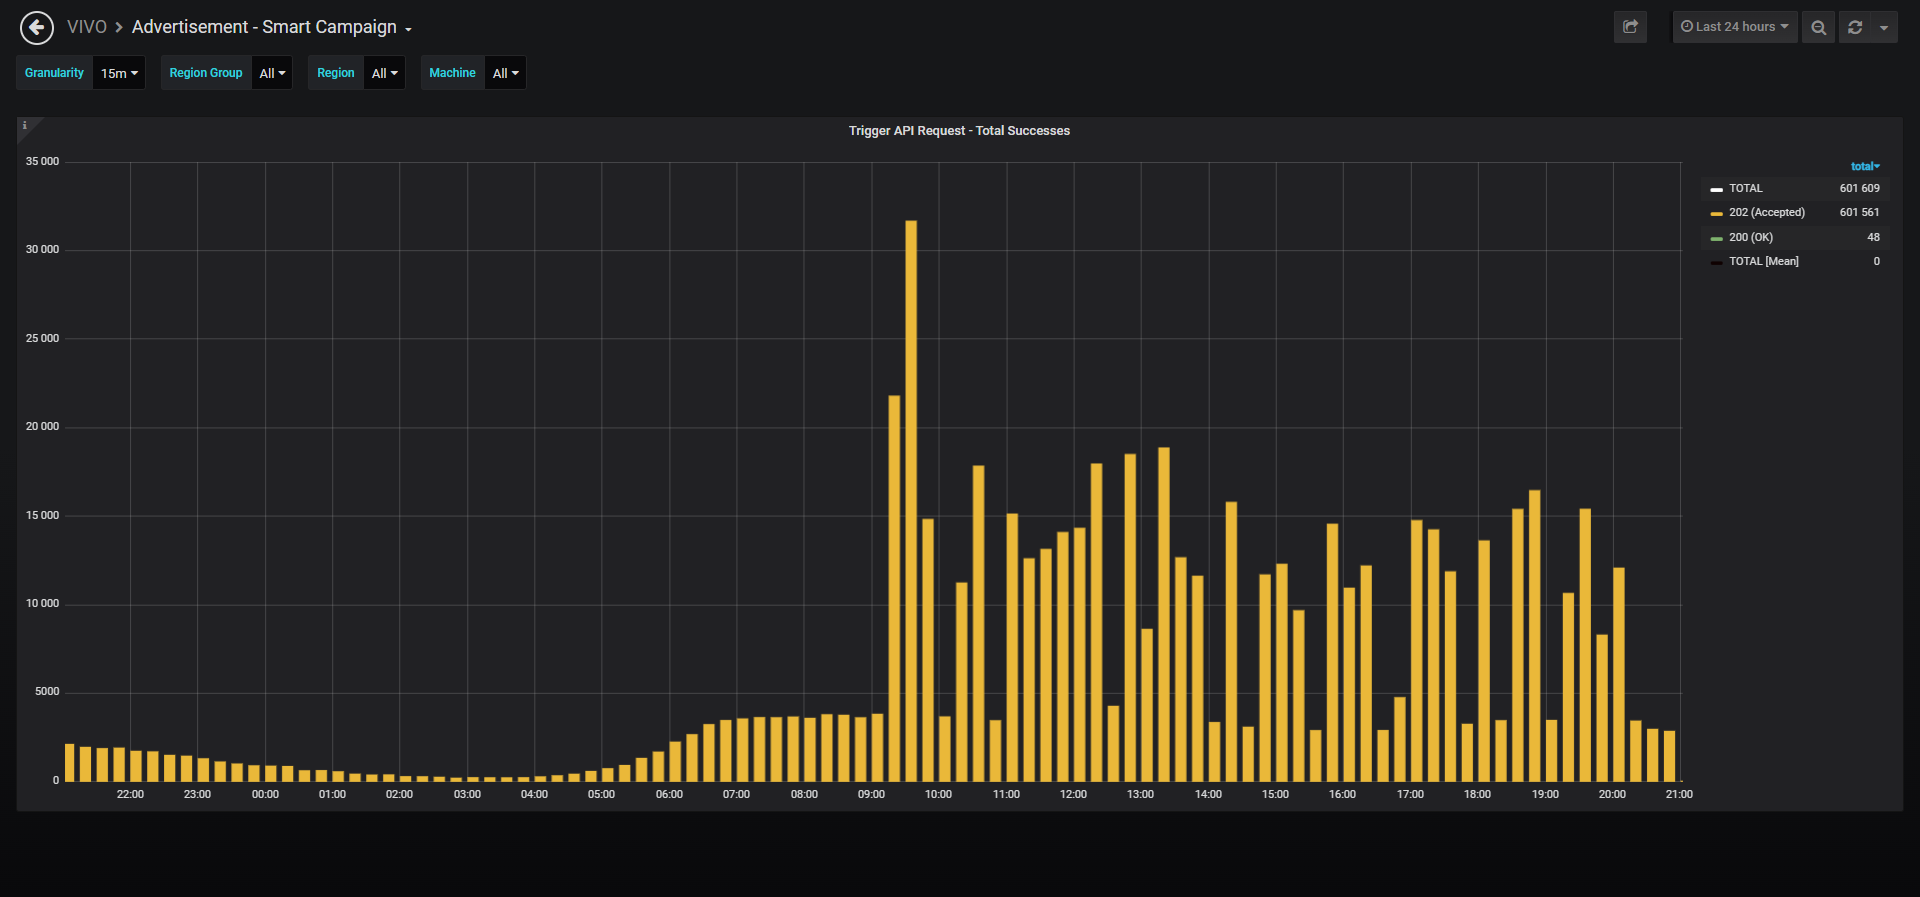Click the 5000 y-axis label
1920x897 pixels.
47,691
